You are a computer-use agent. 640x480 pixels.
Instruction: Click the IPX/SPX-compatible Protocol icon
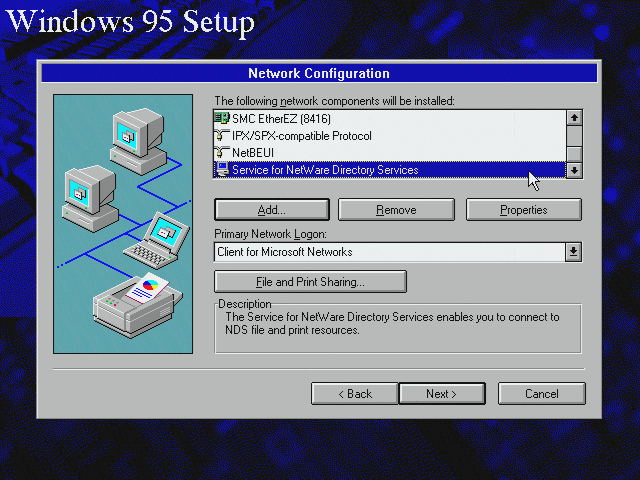tap(222, 136)
